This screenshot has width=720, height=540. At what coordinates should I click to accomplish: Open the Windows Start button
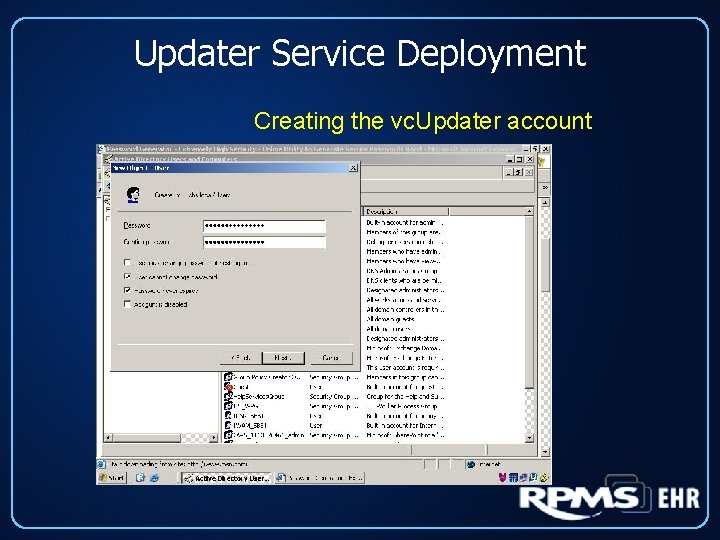pos(112,478)
